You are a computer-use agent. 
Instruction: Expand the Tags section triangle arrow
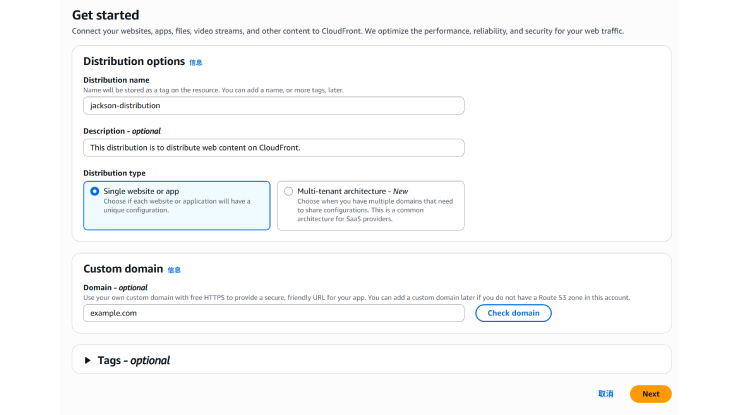pos(88,361)
